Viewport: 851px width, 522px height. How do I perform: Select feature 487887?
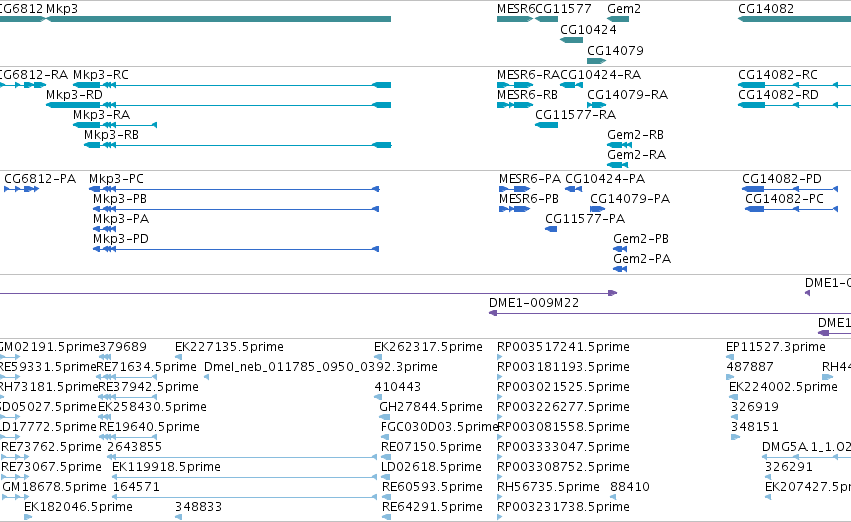(730, 377)
